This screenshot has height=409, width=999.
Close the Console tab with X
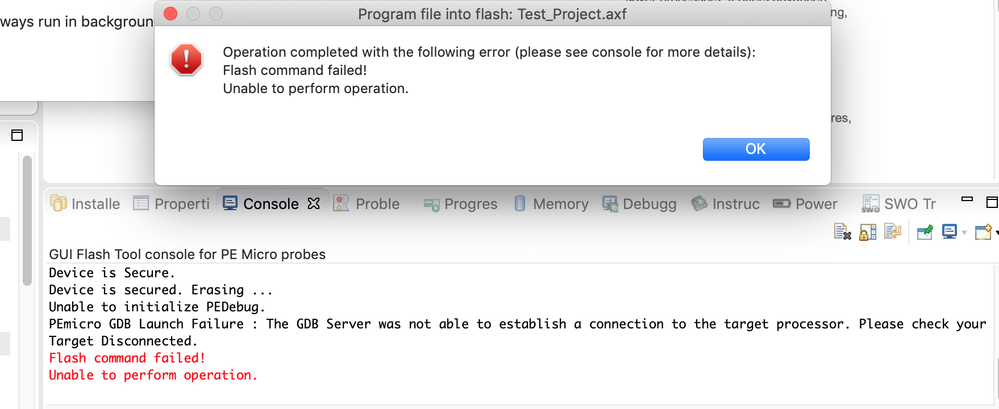312,203
